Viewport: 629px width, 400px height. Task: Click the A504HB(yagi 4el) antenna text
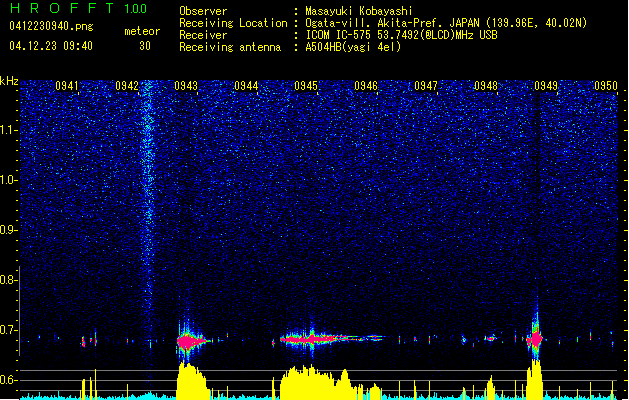[x=353, y=47]
